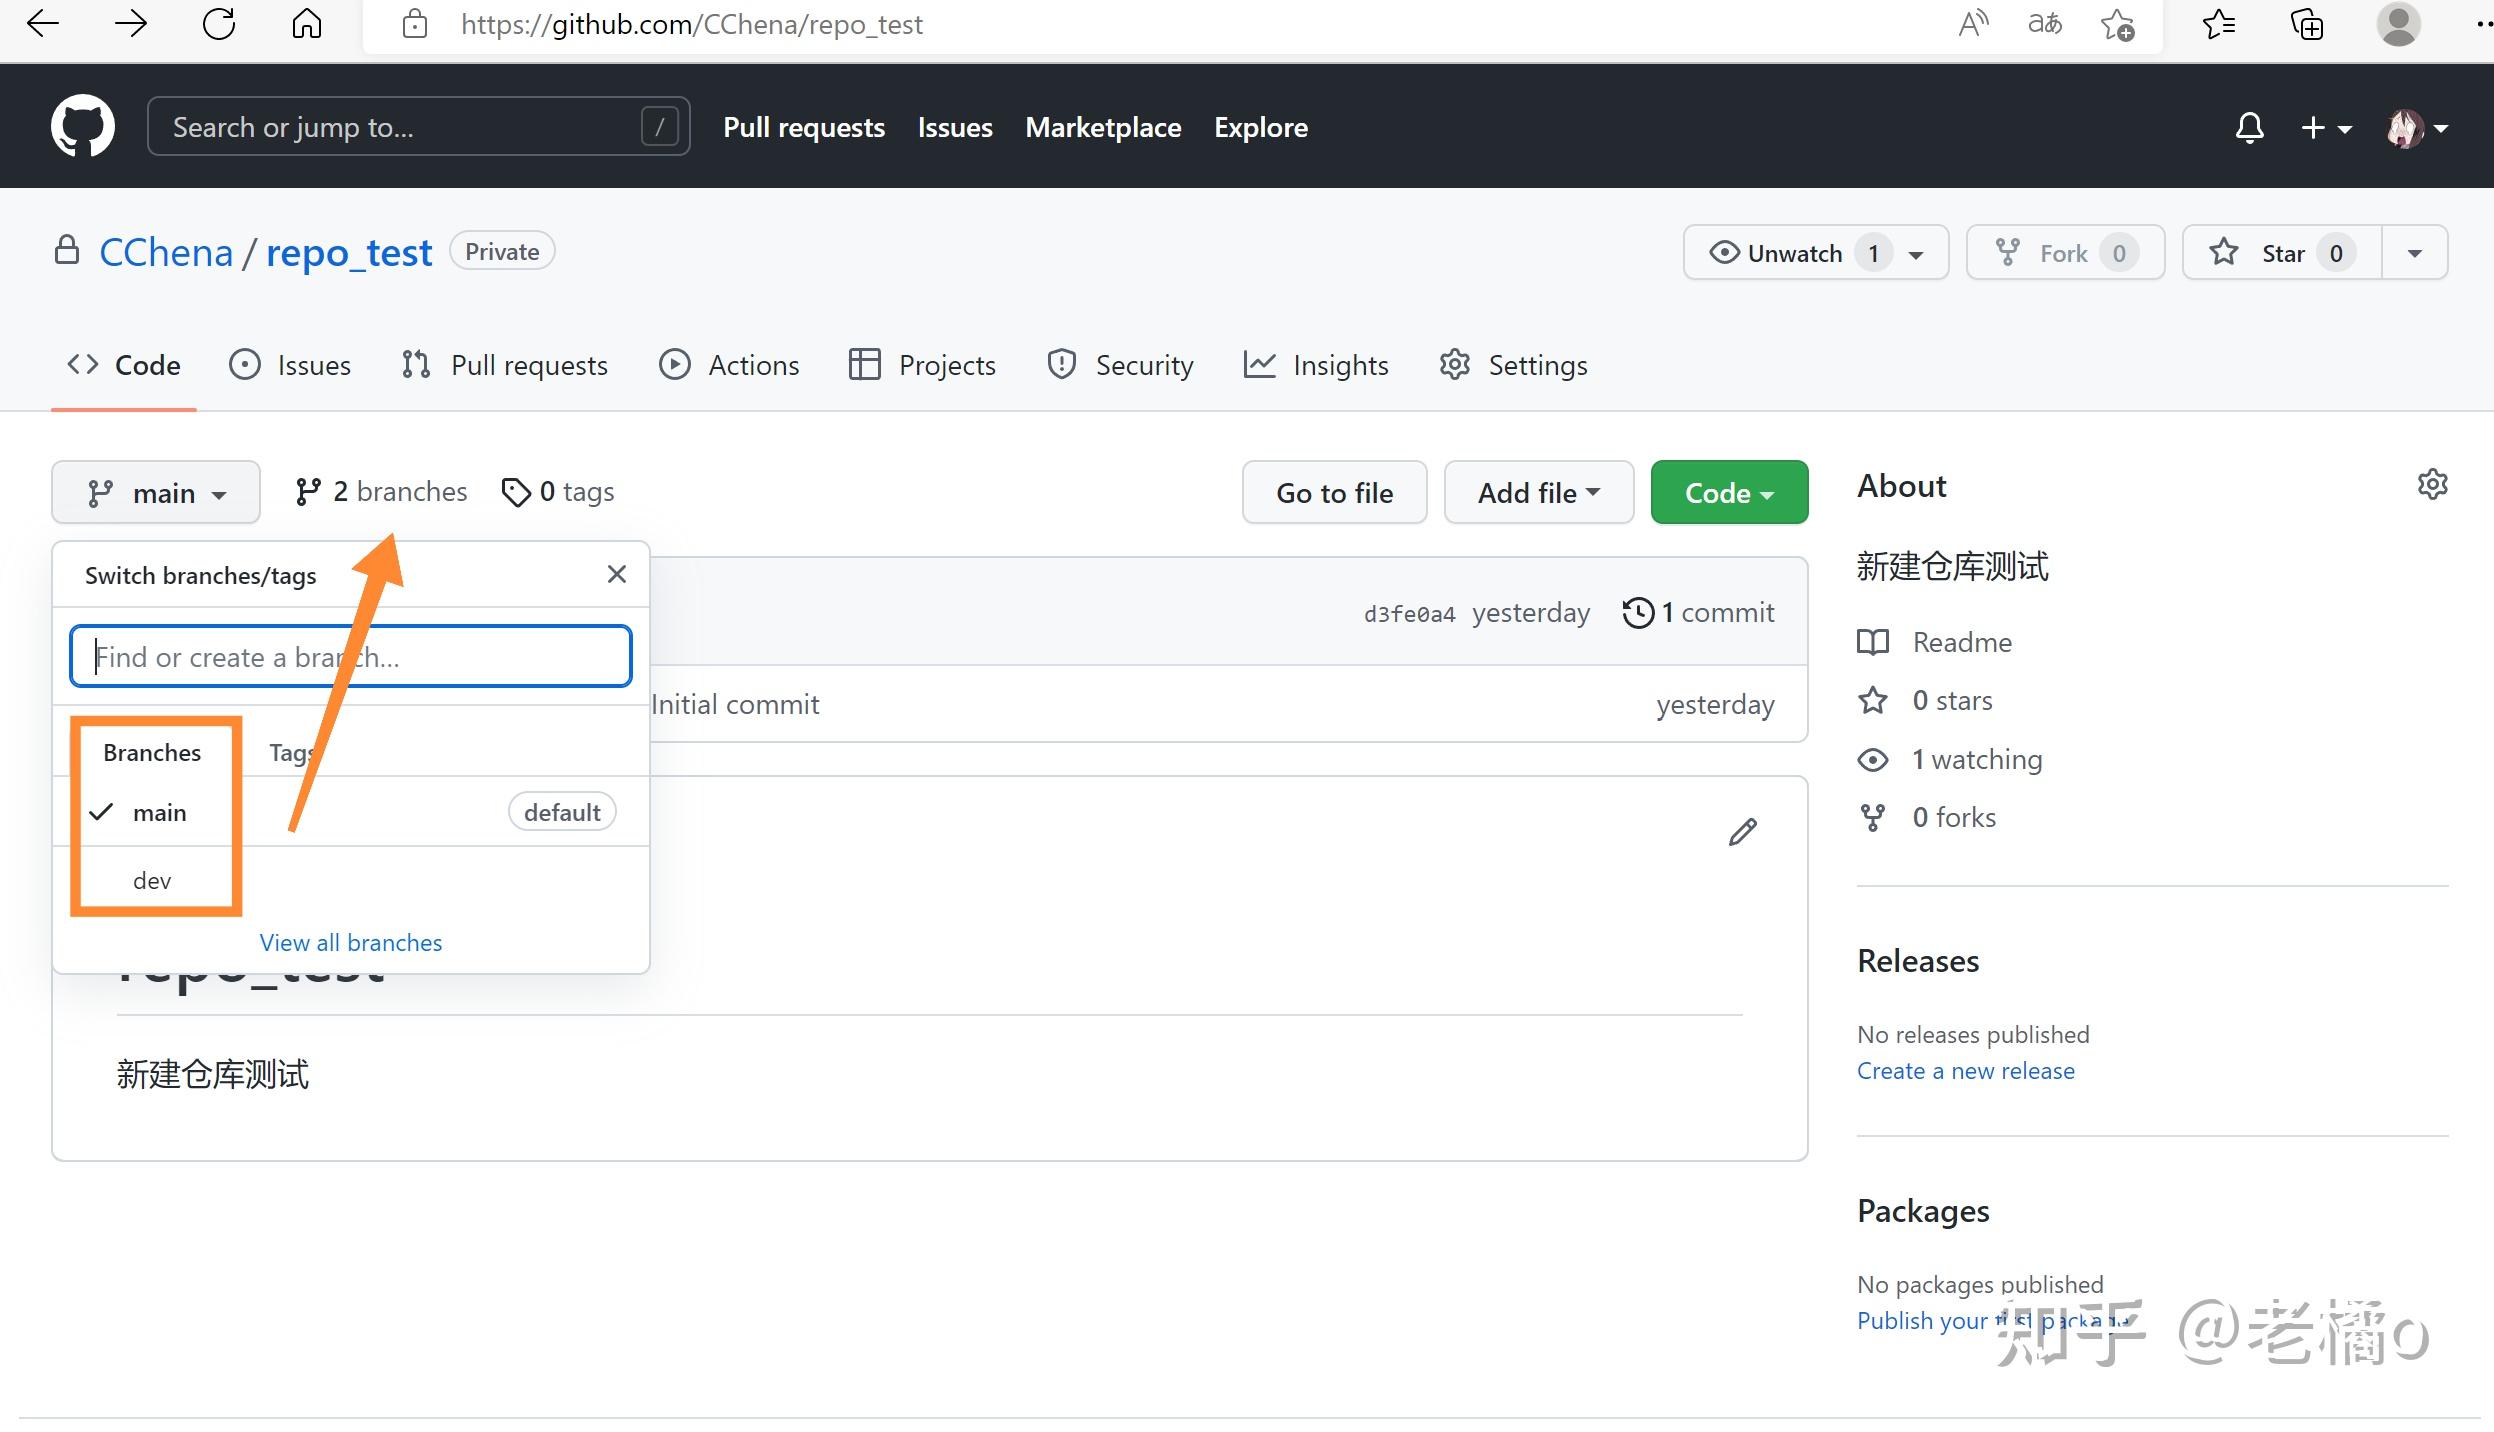
Task: Click View all branches link
Action: (x=349, y=942)
